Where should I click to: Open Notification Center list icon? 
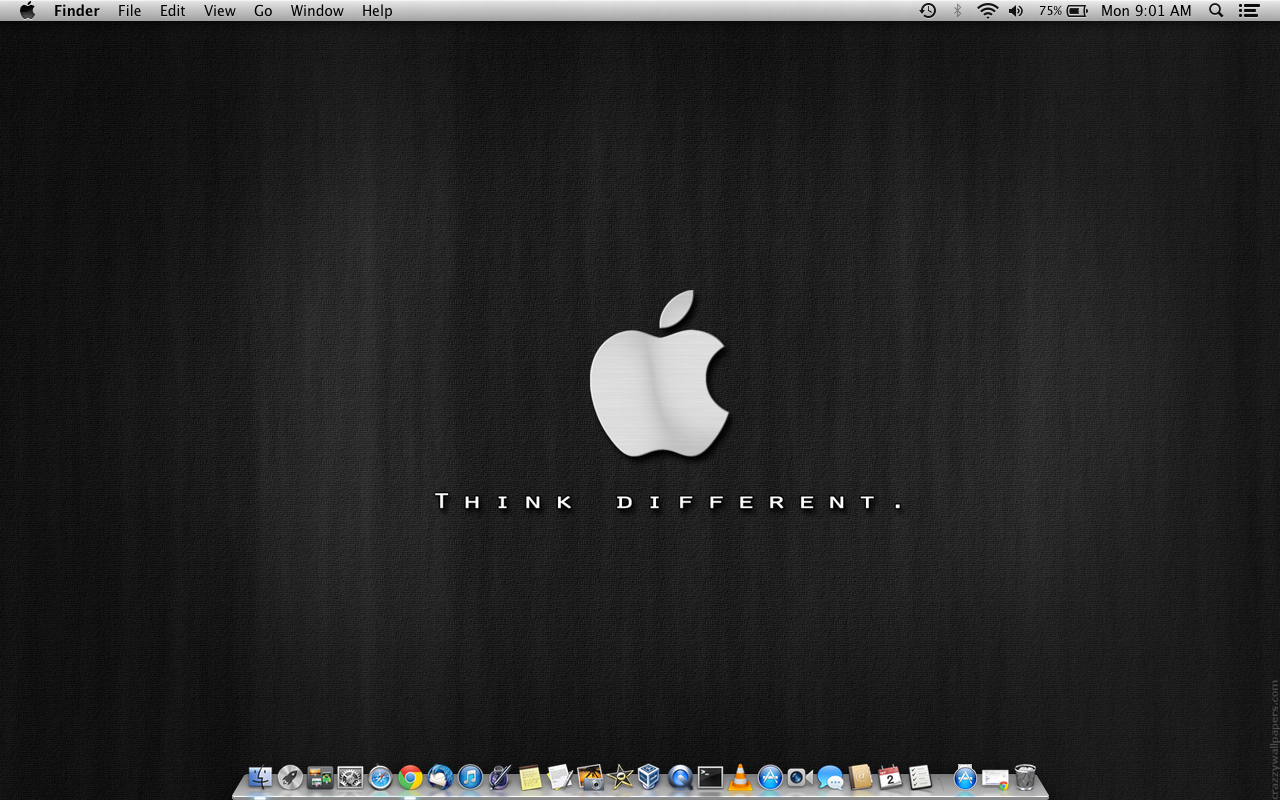point(1248,11)
